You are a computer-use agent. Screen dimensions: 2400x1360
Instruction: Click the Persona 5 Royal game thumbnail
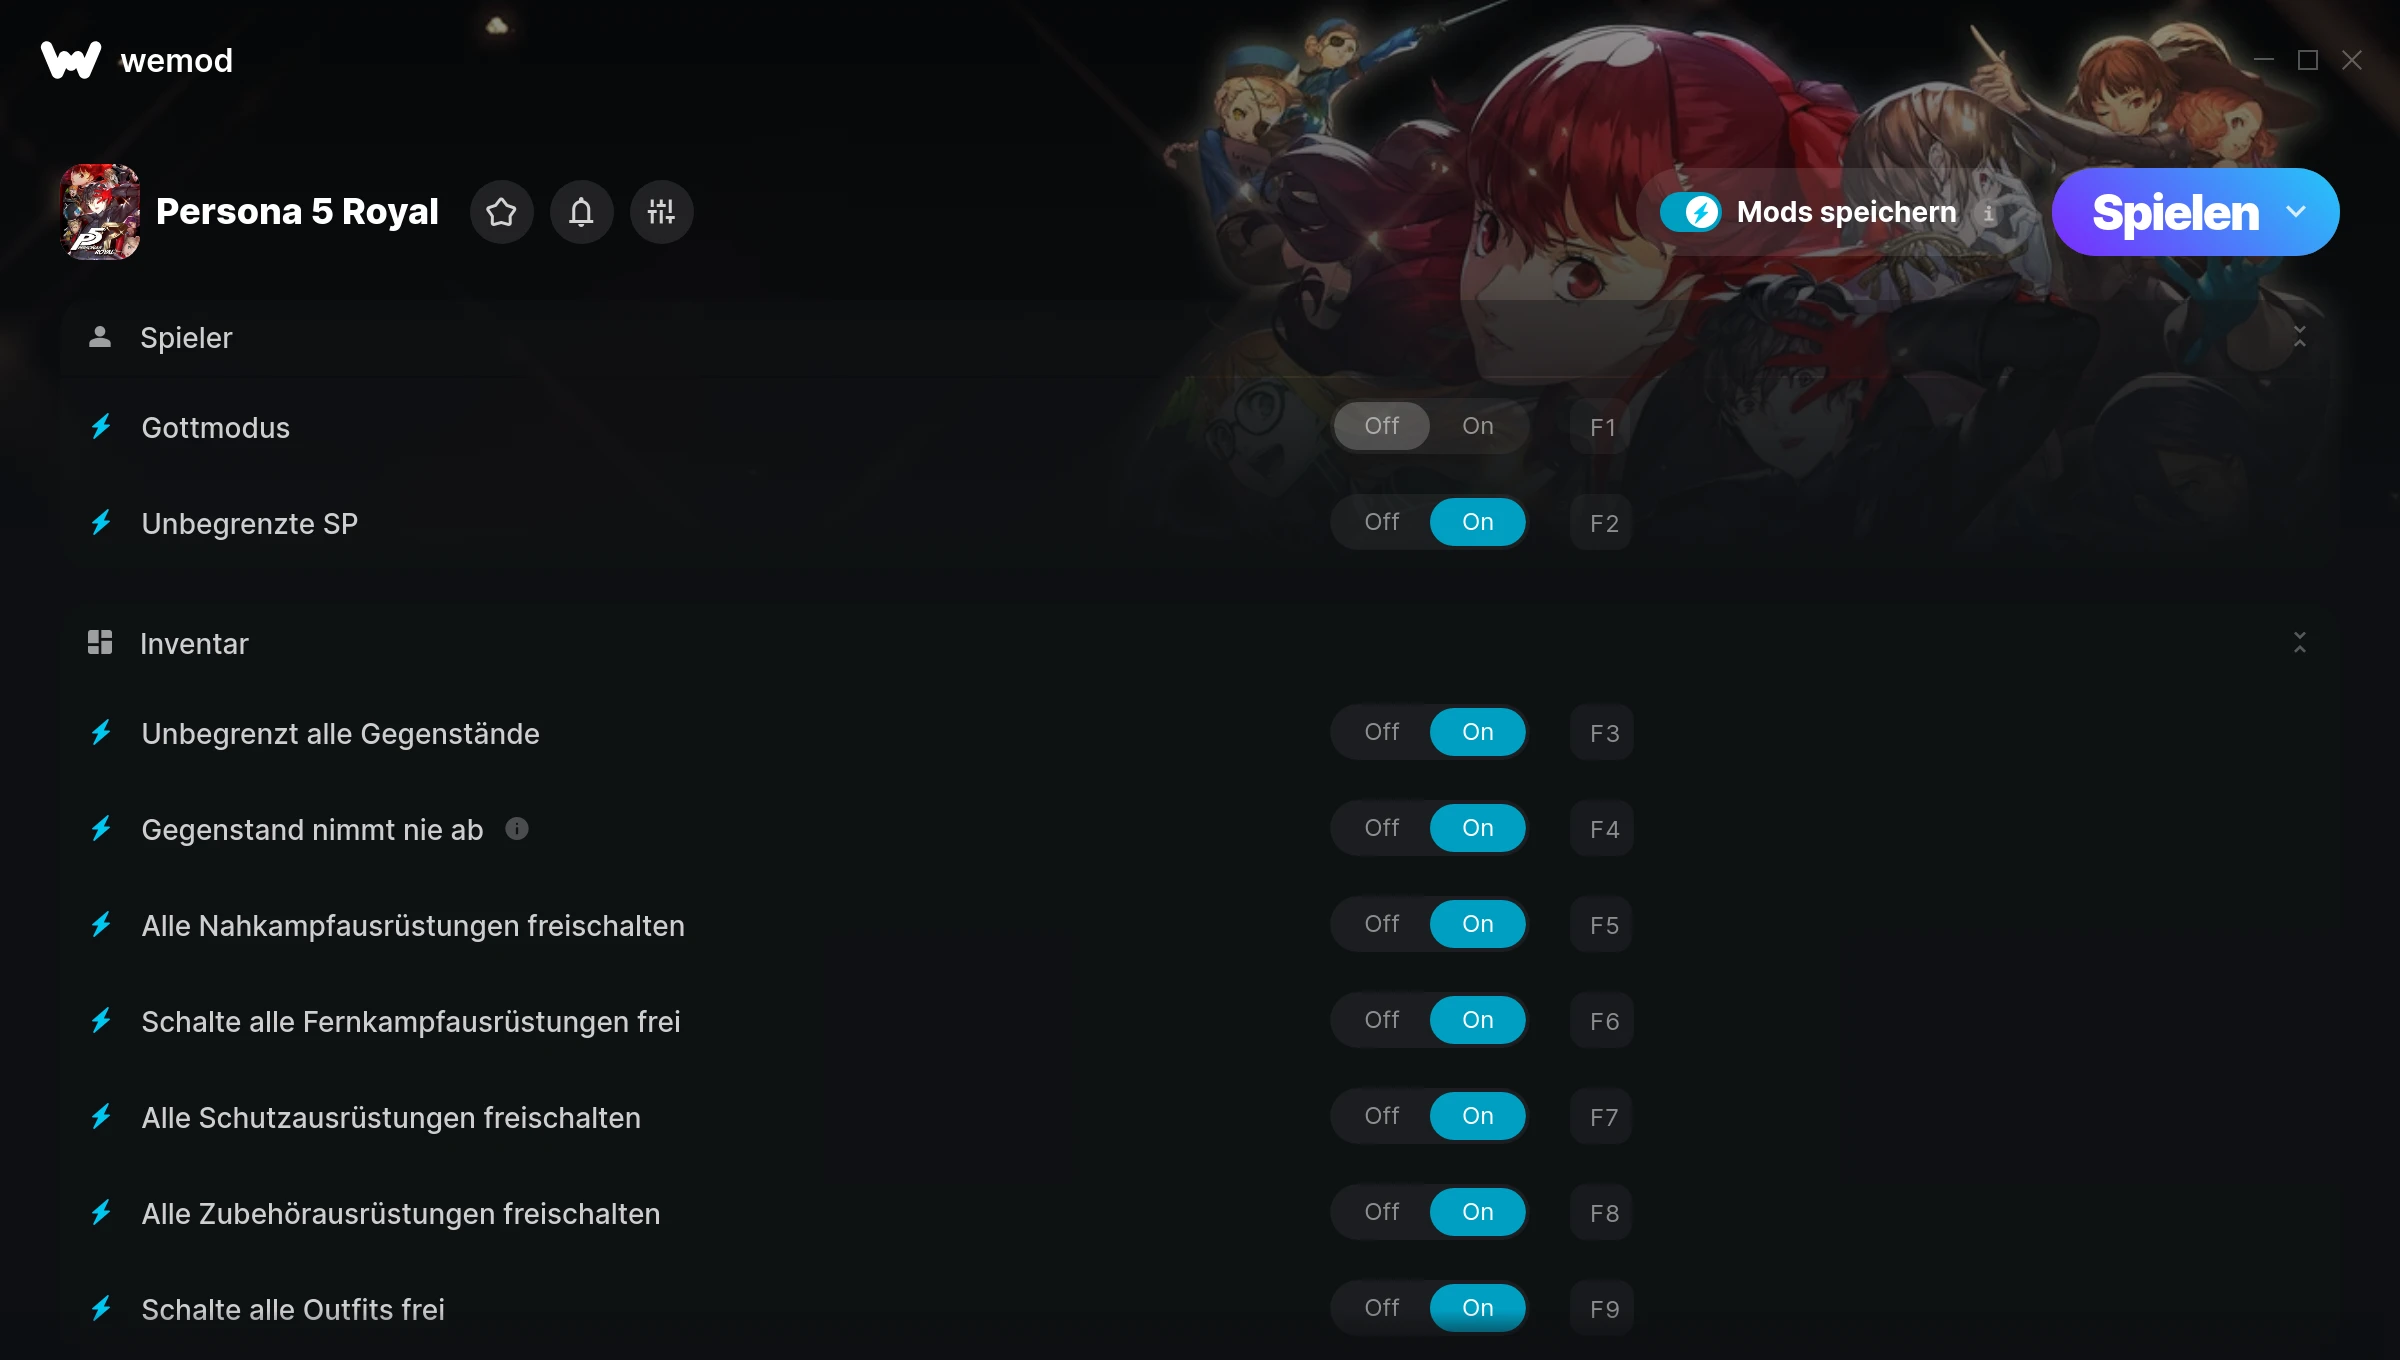pyautogui.click(x=100, y=212)
